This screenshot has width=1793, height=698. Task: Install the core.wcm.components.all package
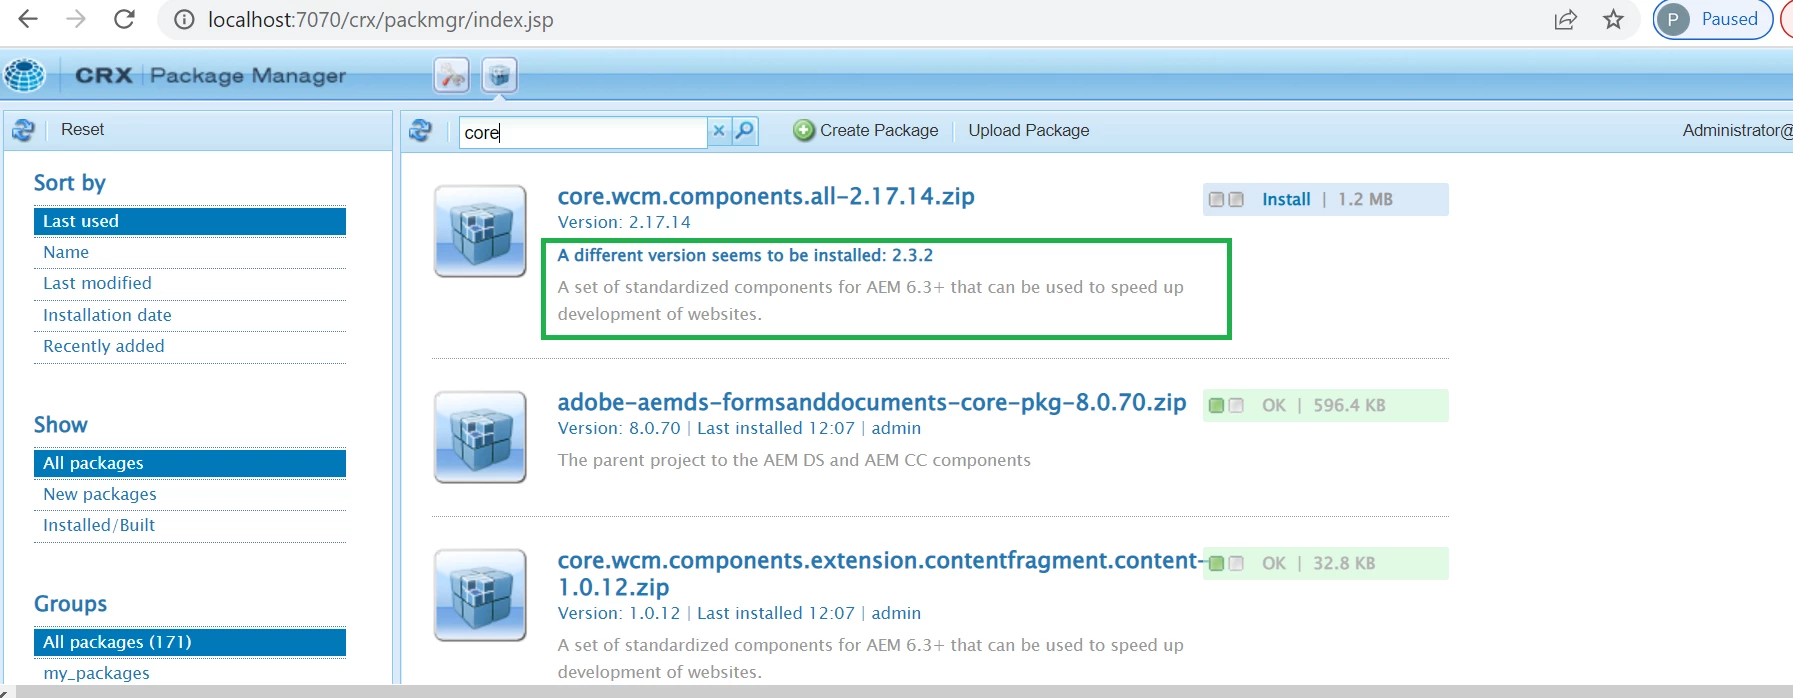pyautogui.click(x=1286, y=199)
